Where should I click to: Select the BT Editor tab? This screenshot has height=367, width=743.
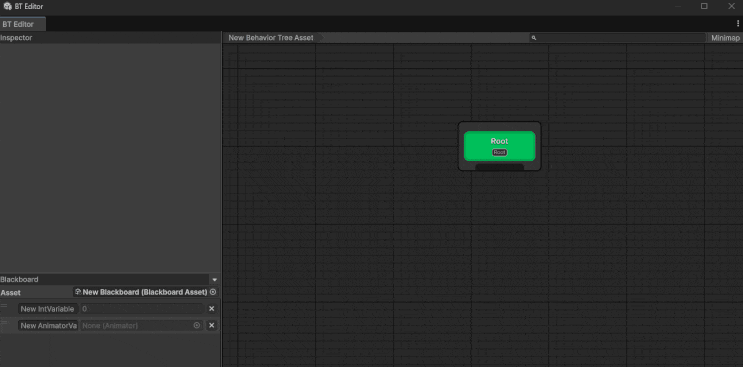point(23,24)
